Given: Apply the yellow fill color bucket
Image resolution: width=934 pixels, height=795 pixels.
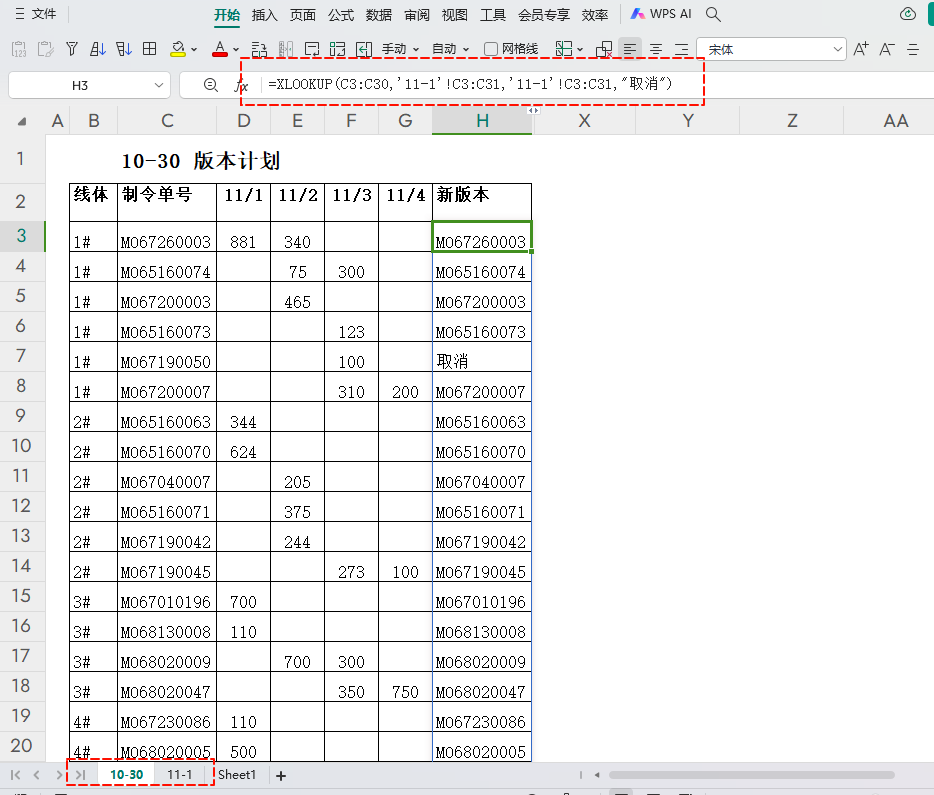Looking at the screenshot, I should [178, 49].
